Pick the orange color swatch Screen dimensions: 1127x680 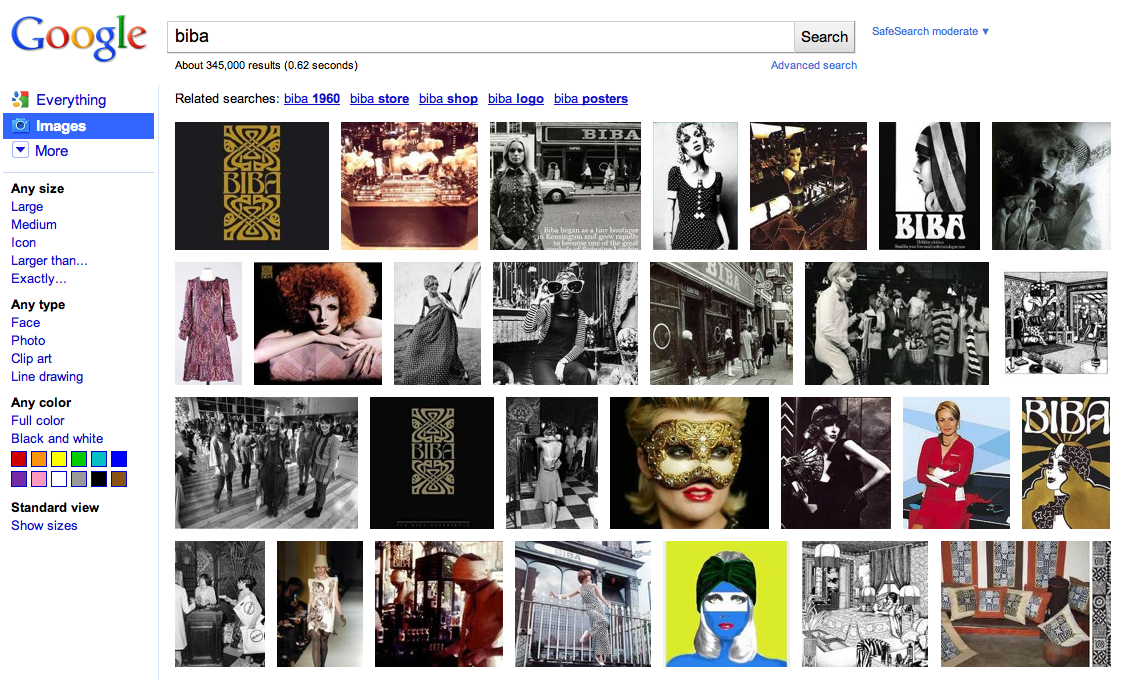point(39,459)
